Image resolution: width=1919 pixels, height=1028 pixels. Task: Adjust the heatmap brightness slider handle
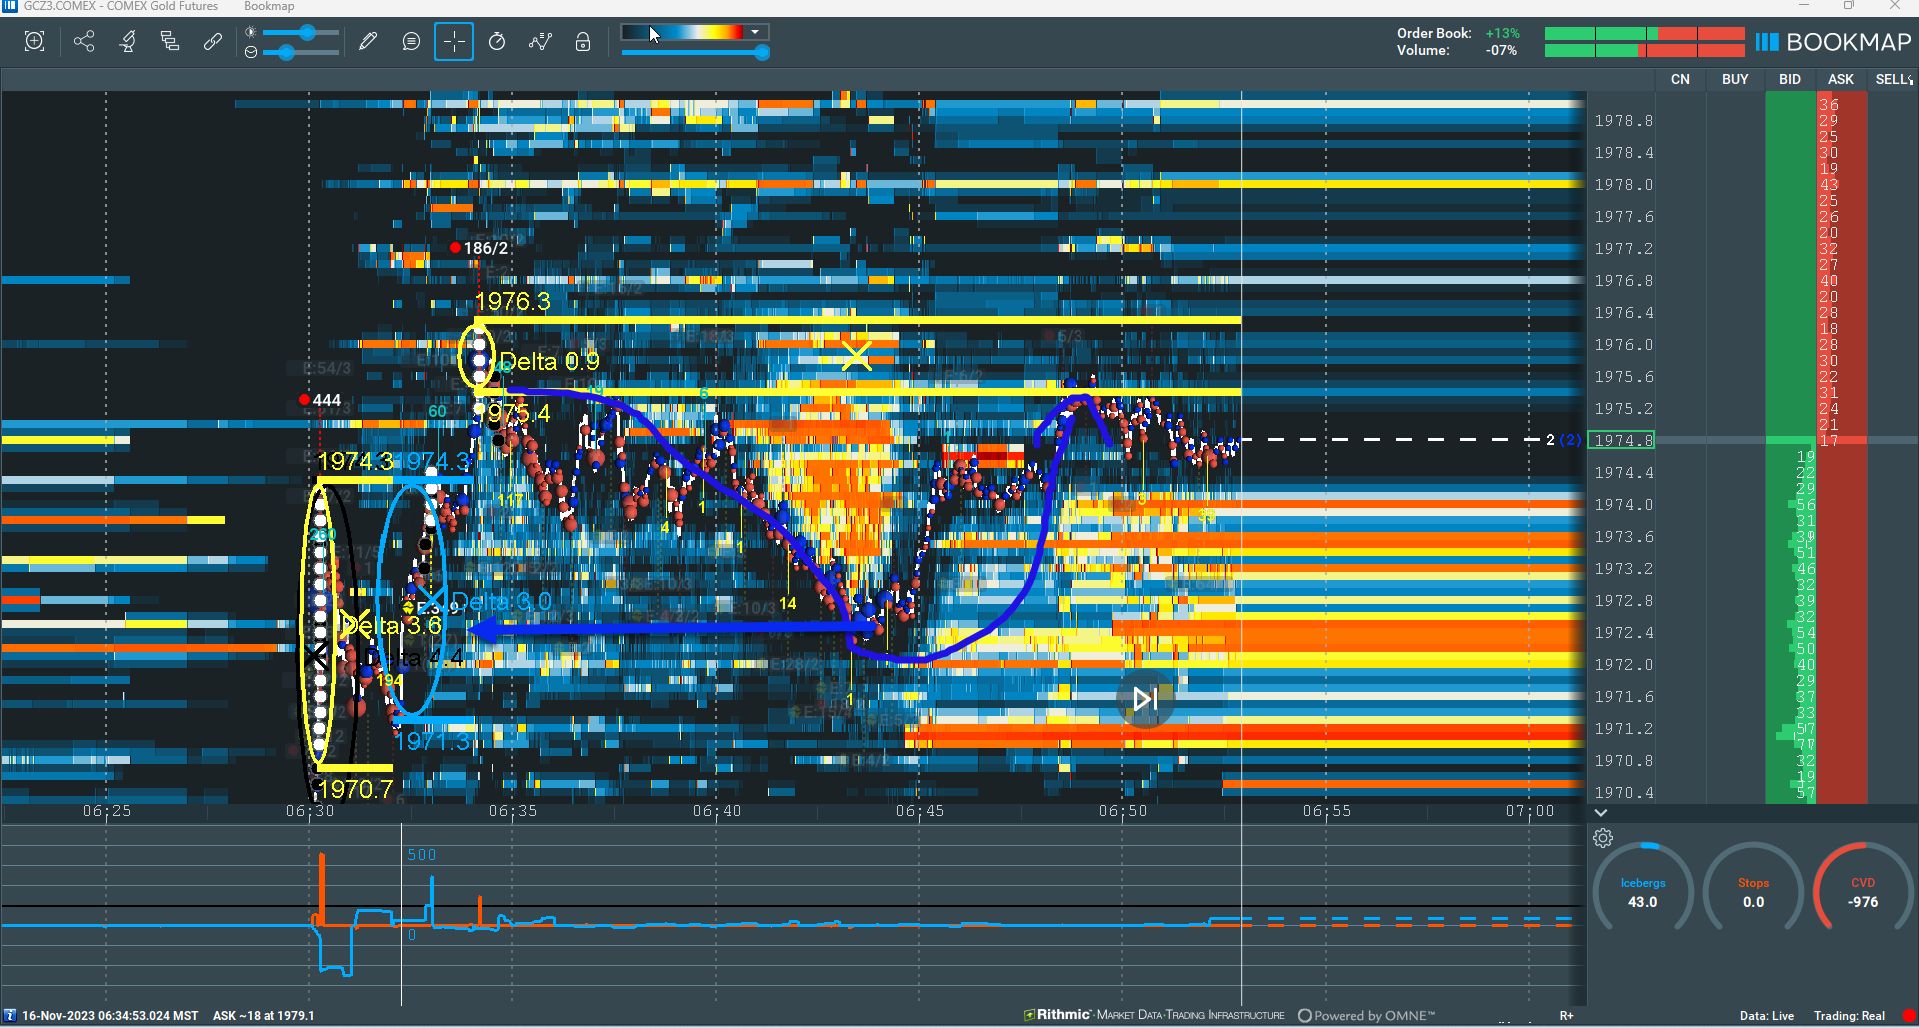307,33
